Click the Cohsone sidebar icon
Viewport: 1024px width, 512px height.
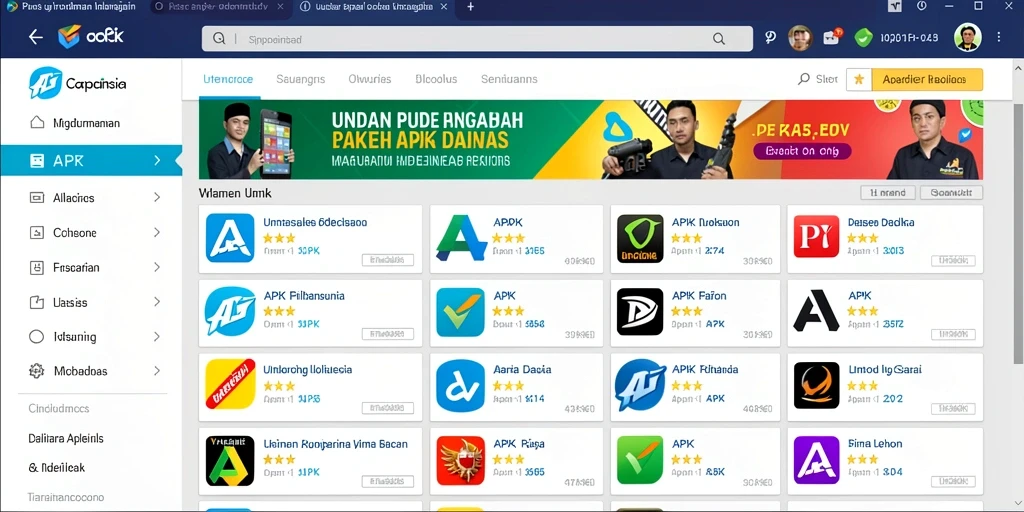37,232
